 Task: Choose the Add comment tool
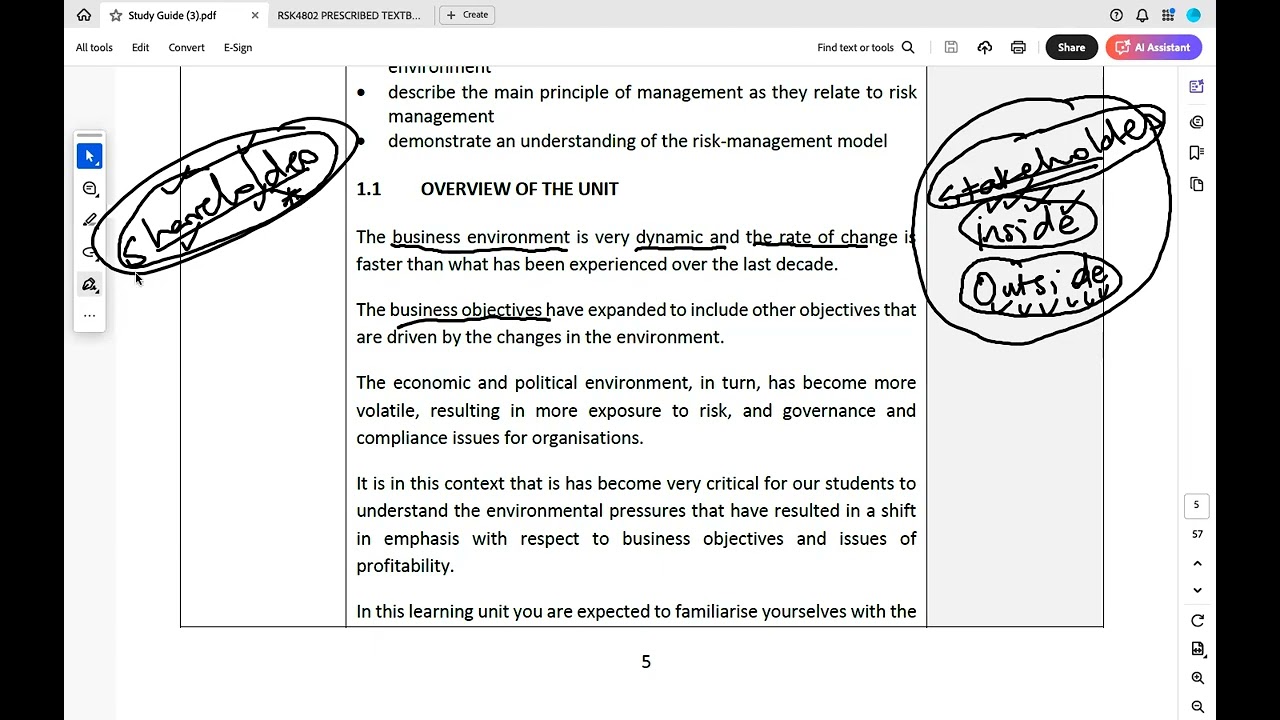[x=89, y=188]
